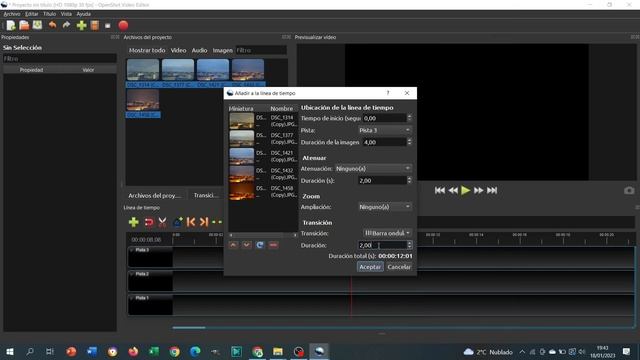
Task: Open the Ayuda menu
Action: pyautogui.click(x=84, y=14)
